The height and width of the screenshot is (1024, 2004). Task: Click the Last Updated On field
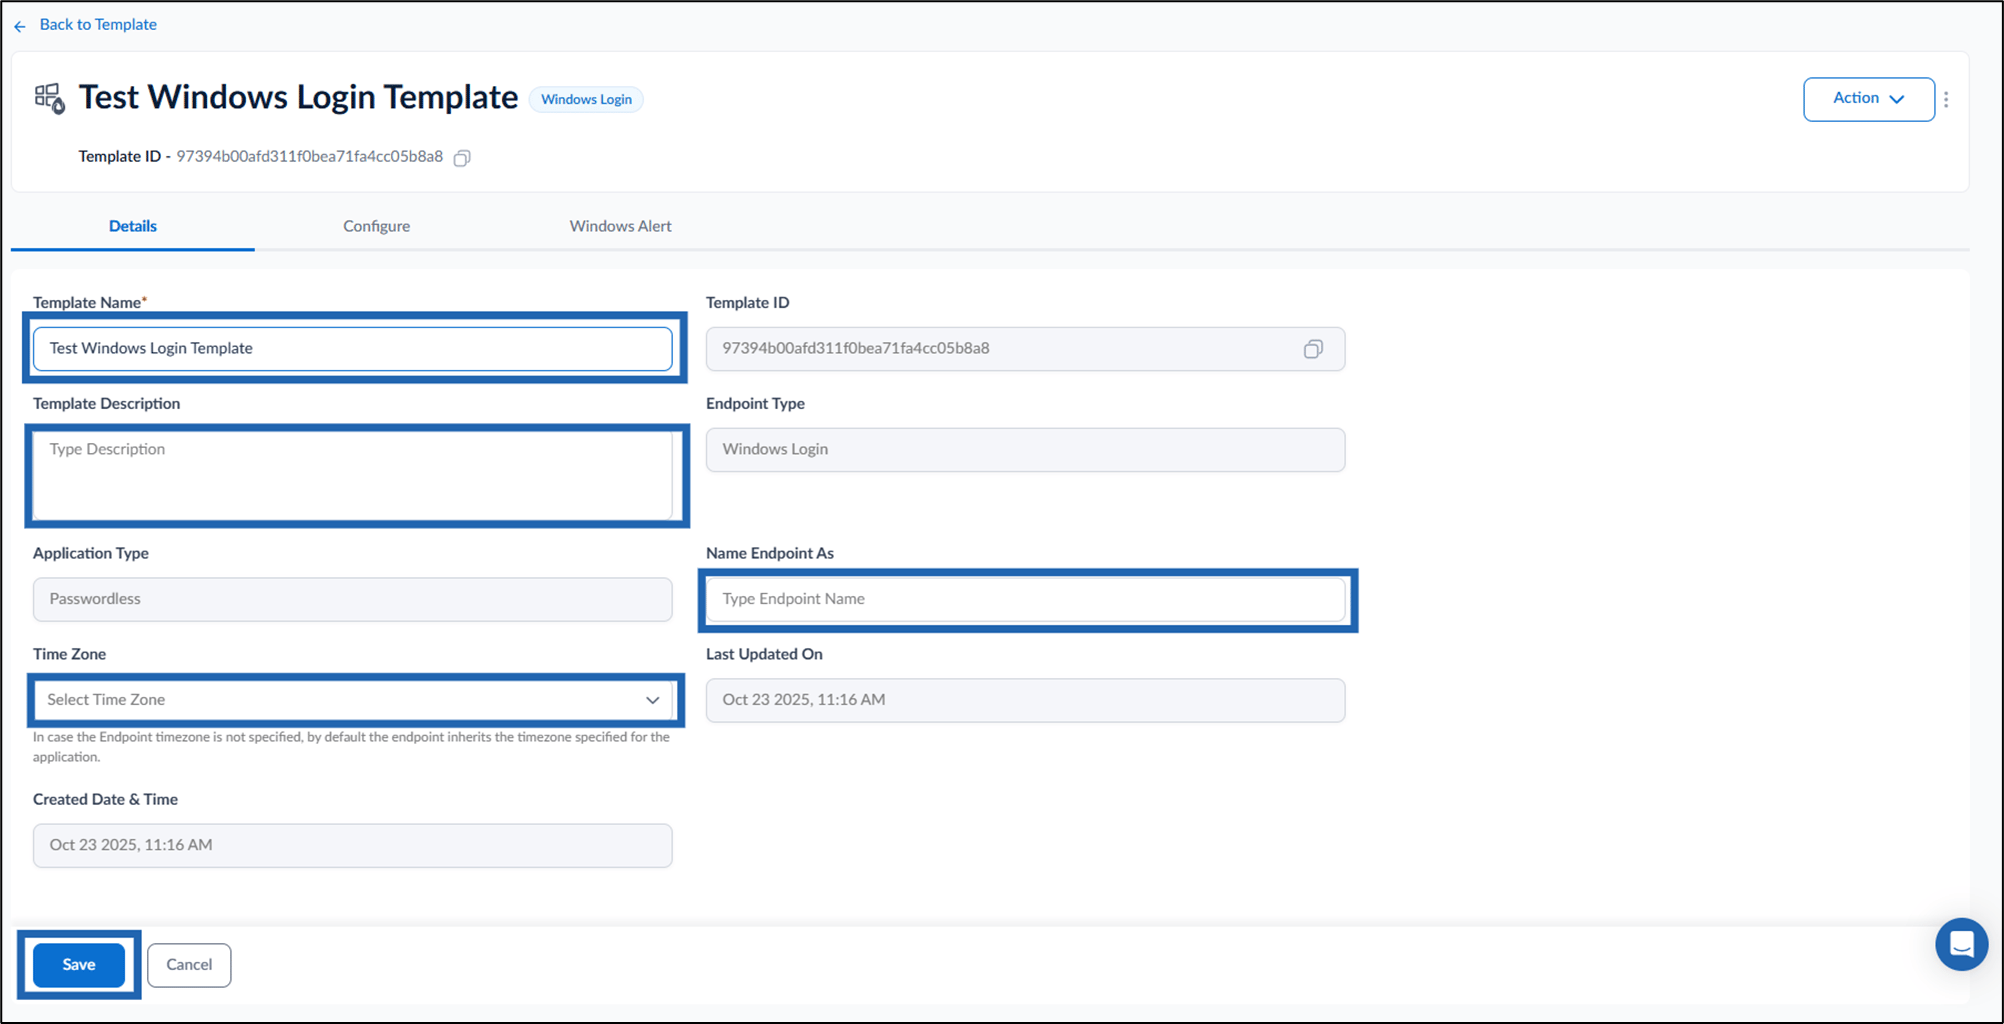pos(1025,700)
